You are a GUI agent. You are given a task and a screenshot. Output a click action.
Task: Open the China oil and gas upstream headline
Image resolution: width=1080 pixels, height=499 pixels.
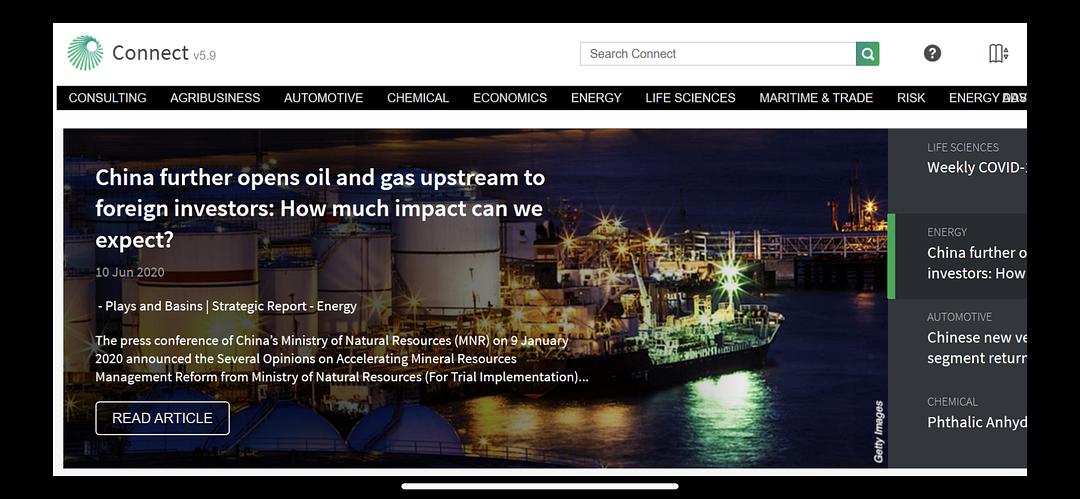[320, 208]
